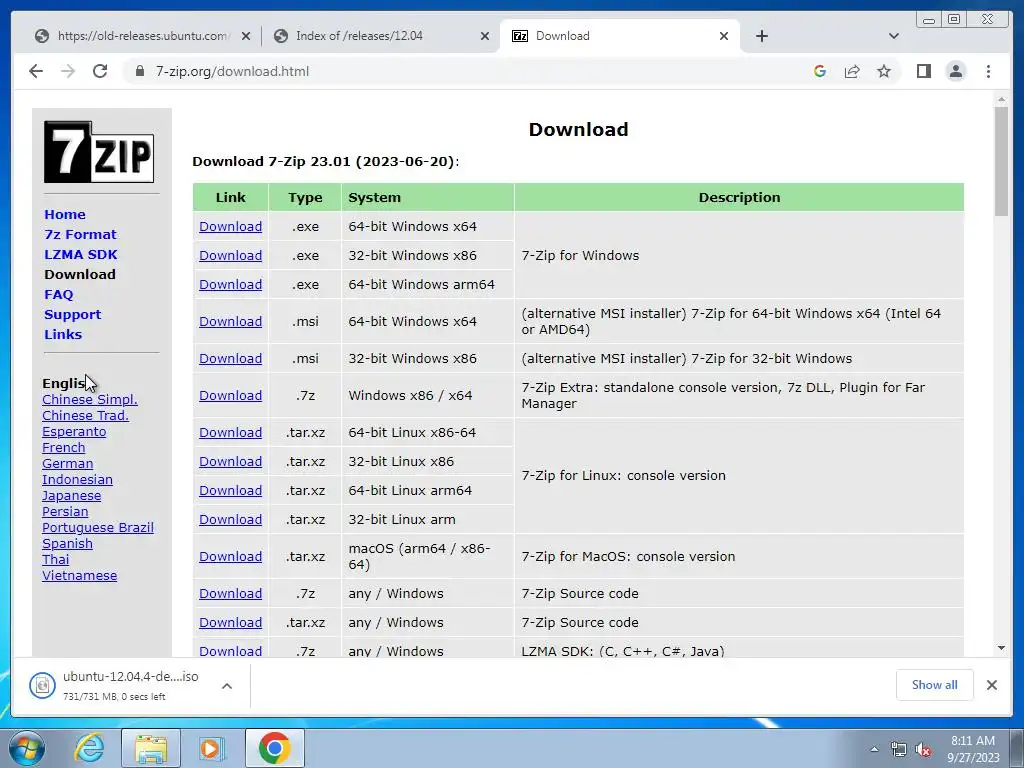Click the 7-Zip logo image
The height and width of the screenshot is (768, 1024).
click(x=99, y=152)
